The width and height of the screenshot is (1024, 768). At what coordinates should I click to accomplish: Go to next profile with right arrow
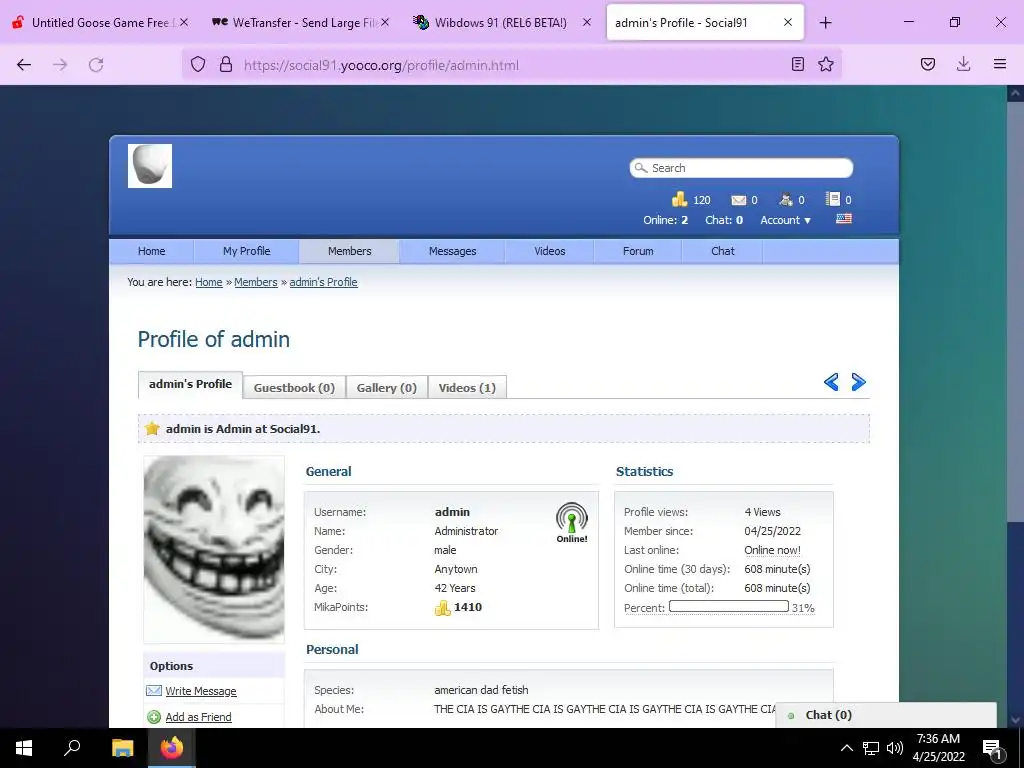tap(859, 382)
